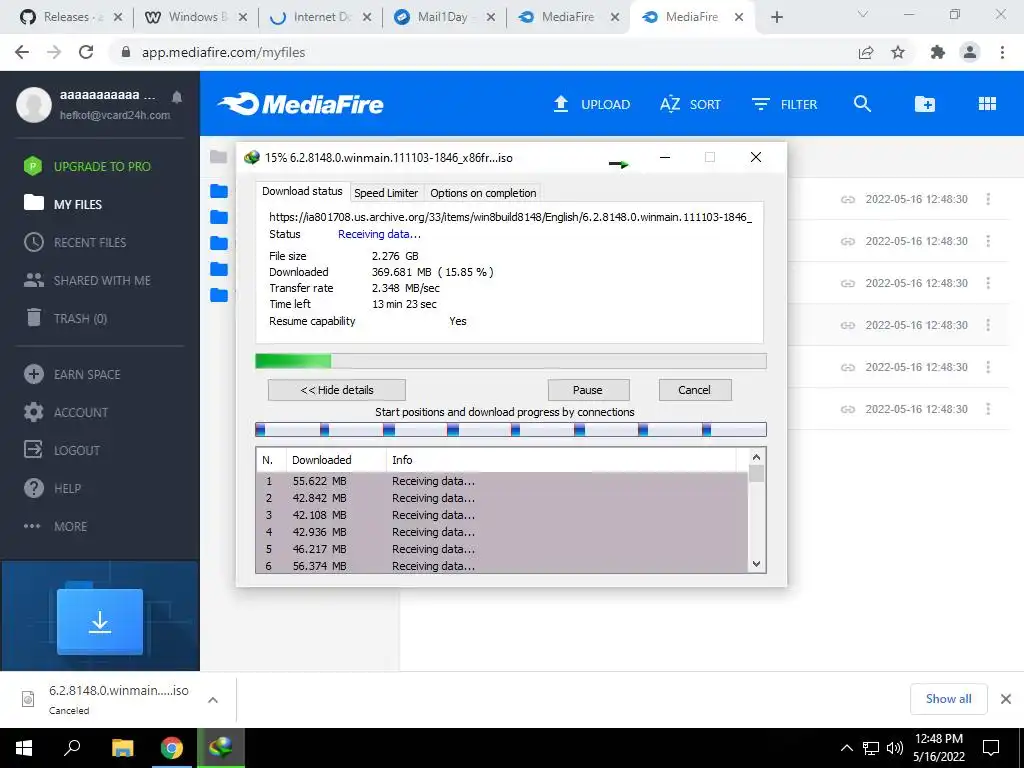Open Chrome extensions puzzle icon
Viewport: 1024px width, 768px height.
(938, 52)
